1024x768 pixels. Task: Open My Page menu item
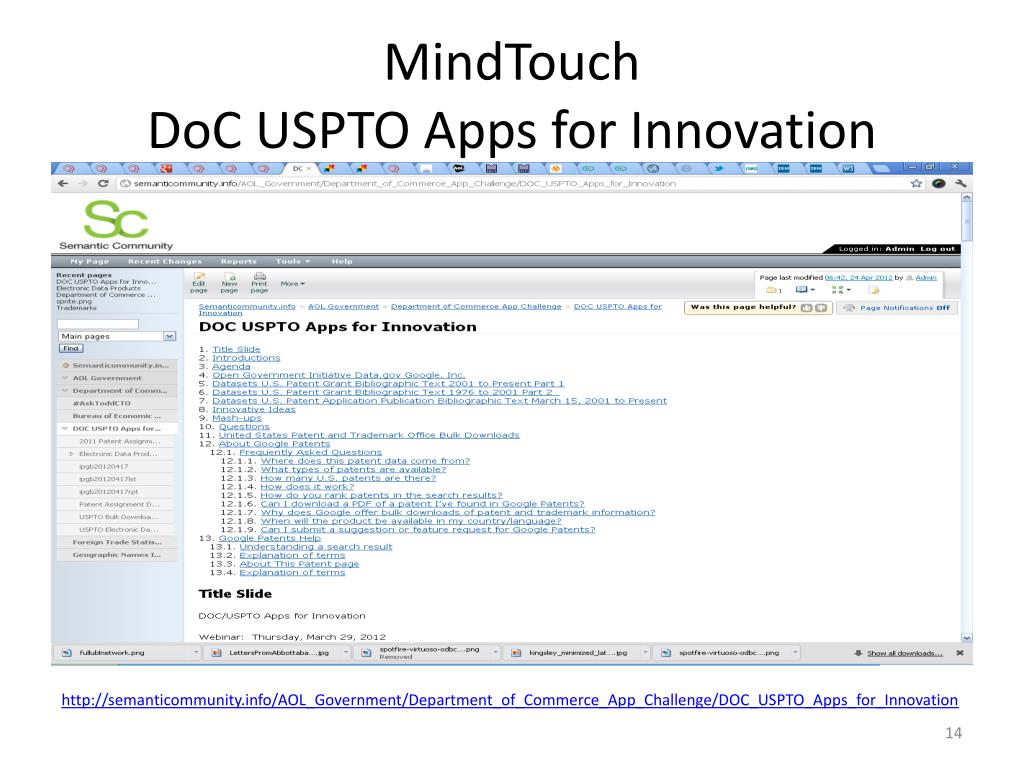pos(89,261)
